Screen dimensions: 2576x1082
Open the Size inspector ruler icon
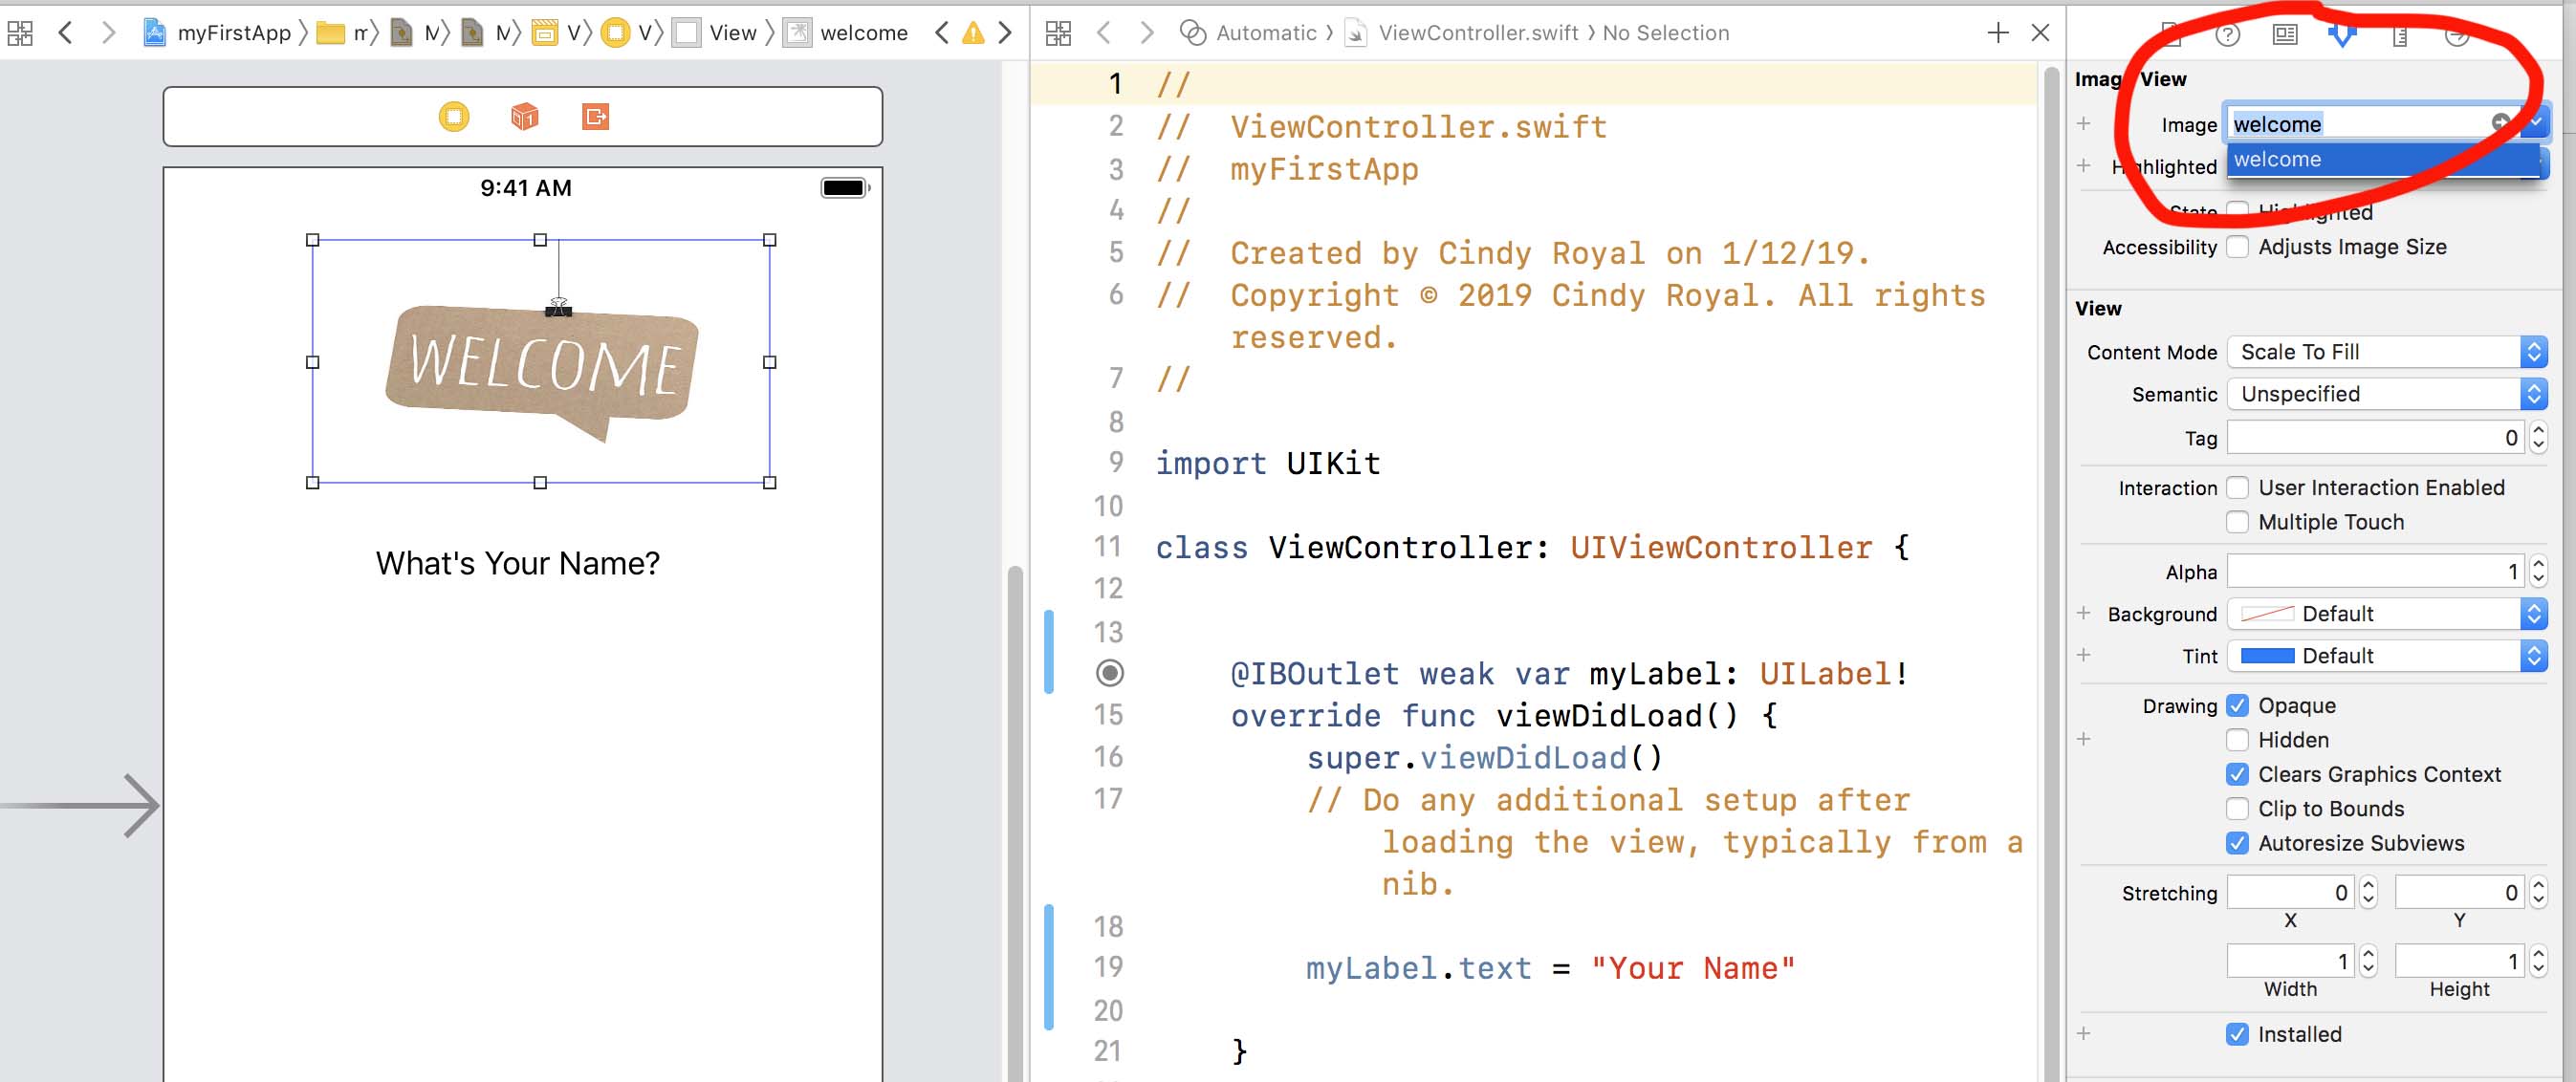pyautogui.click(x=2399, y=36)
